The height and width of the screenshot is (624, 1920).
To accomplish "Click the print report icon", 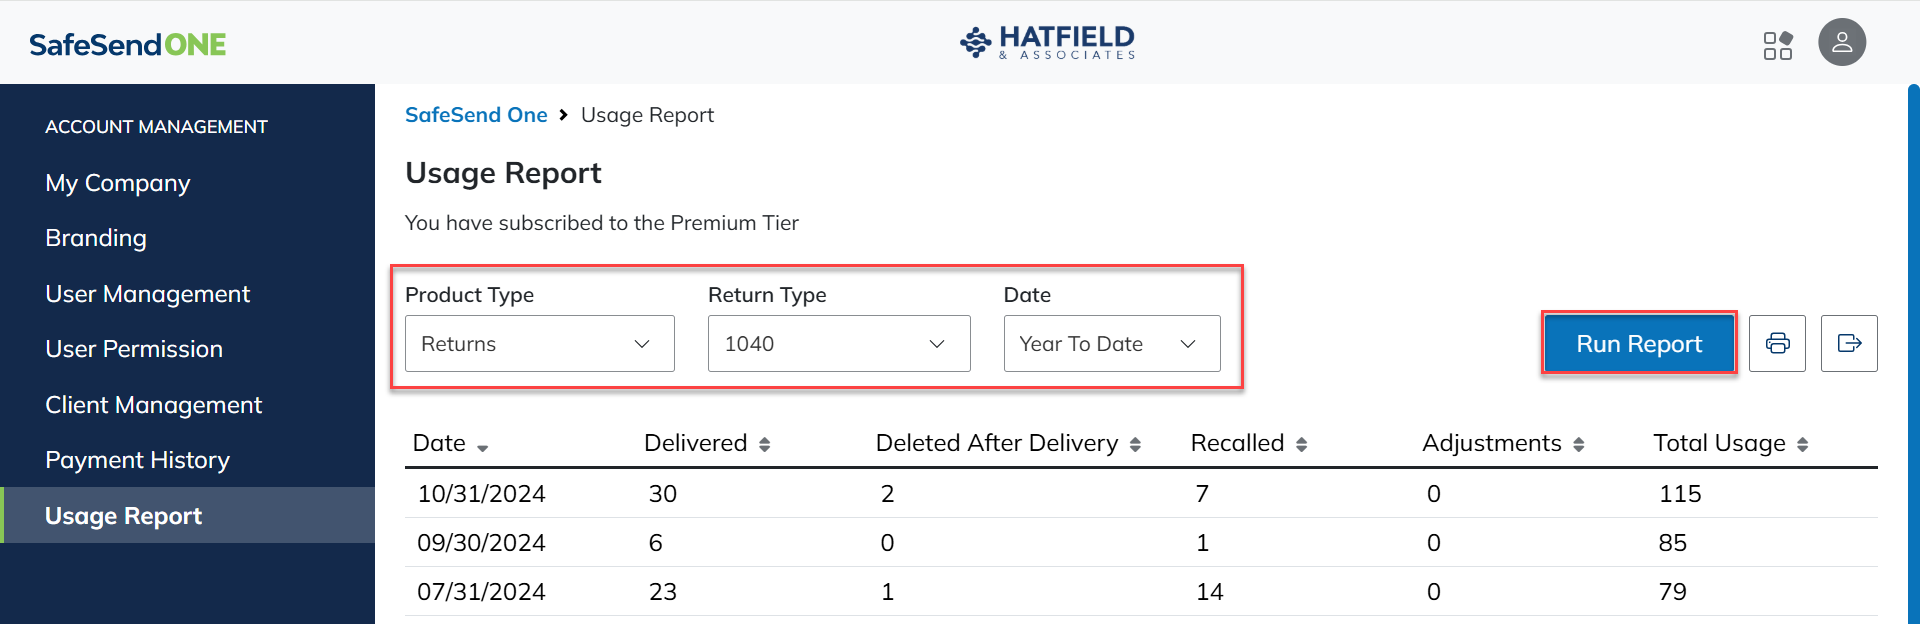I will (1777, 344).
